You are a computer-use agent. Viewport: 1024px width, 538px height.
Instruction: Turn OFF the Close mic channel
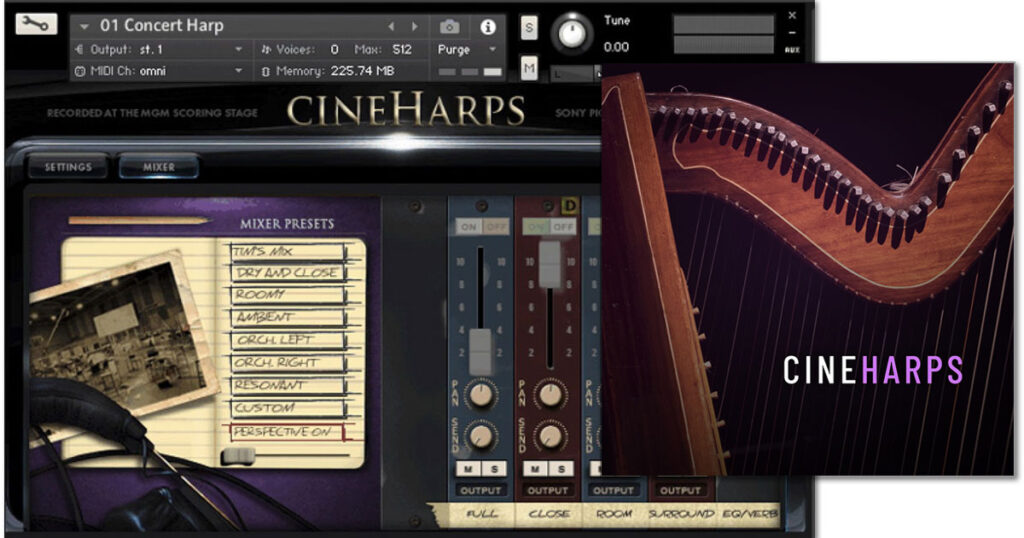point(562,227)
